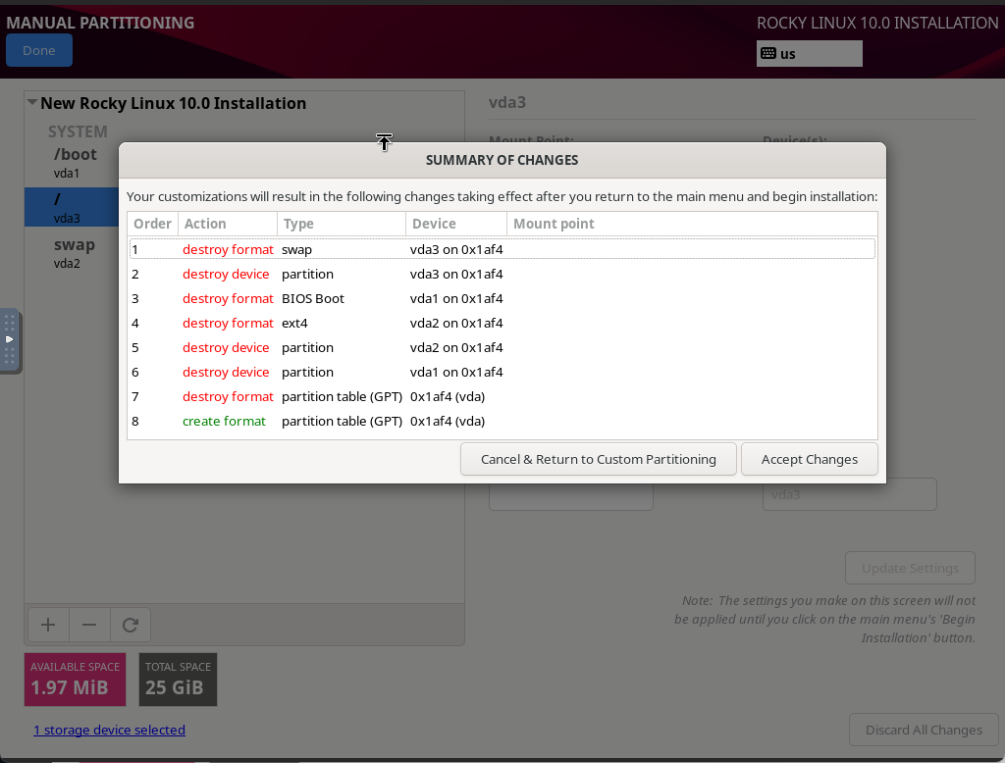Screen dimensions: 1005x763
Task: Sort table by Device column header
Action: coord(456,224)
